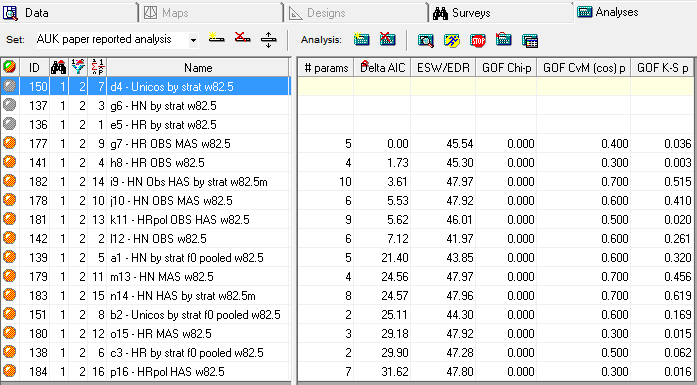Select row a1 - HN by strat f0 pooled
Screen dimensions: 697x385
pos(145,258)
